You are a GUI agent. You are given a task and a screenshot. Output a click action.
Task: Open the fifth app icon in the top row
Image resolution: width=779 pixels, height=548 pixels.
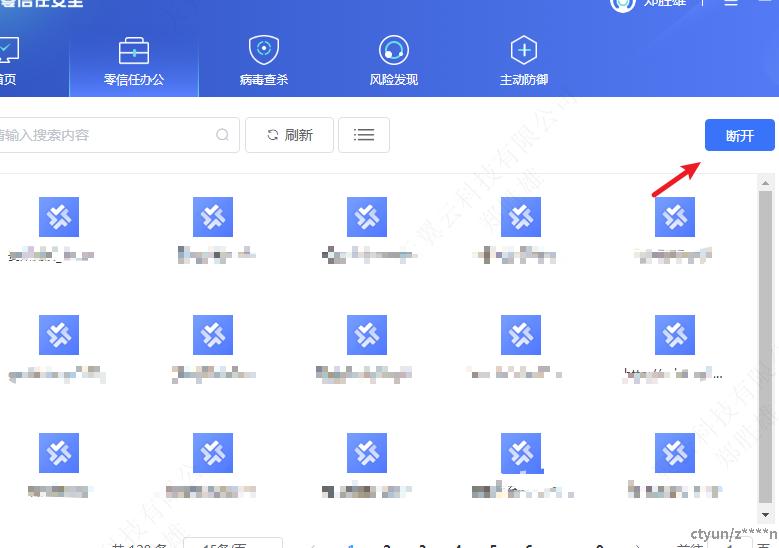point(675,217)
